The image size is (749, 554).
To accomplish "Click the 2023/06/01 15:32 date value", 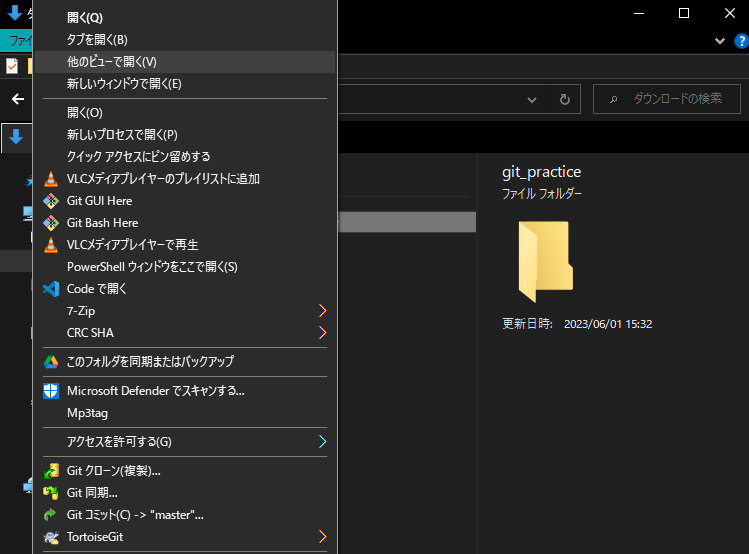I will (608, 324).
